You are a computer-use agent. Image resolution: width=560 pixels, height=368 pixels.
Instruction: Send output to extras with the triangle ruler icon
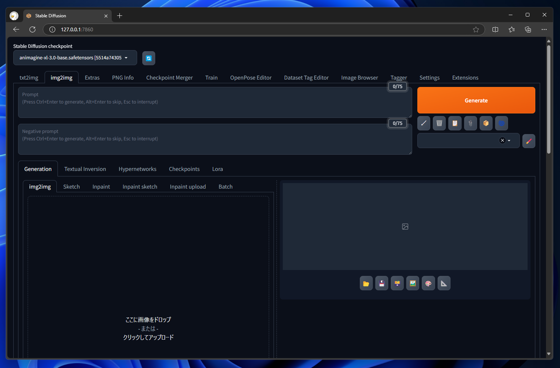tap(444, 283)
